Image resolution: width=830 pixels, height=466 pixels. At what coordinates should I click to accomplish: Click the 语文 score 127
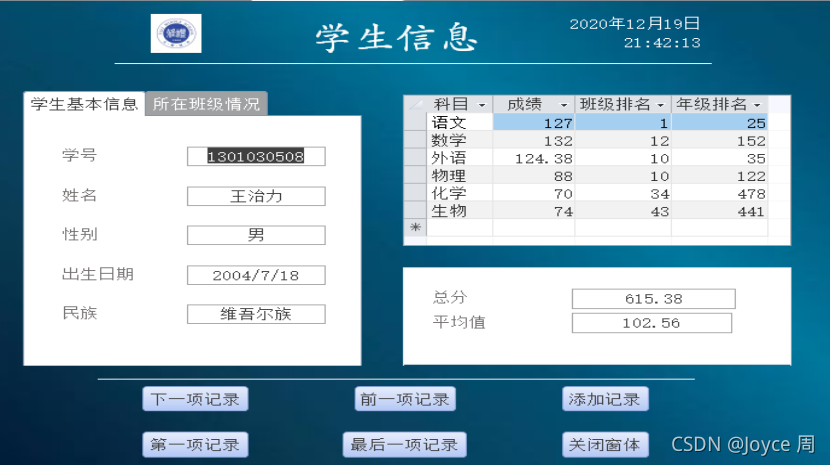coord(534,122)
